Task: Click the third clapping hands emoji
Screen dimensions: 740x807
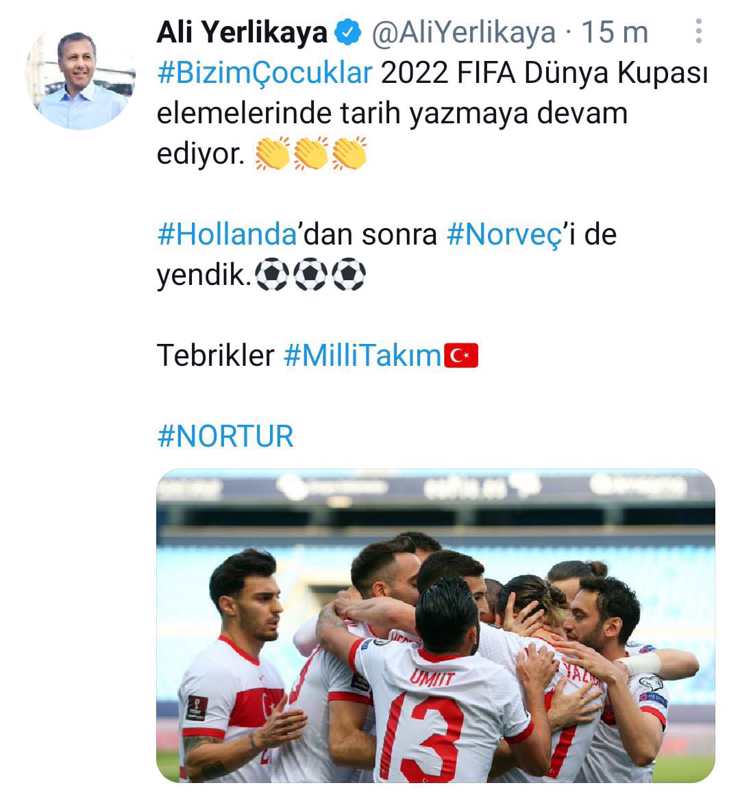Action: pos(349,153)
